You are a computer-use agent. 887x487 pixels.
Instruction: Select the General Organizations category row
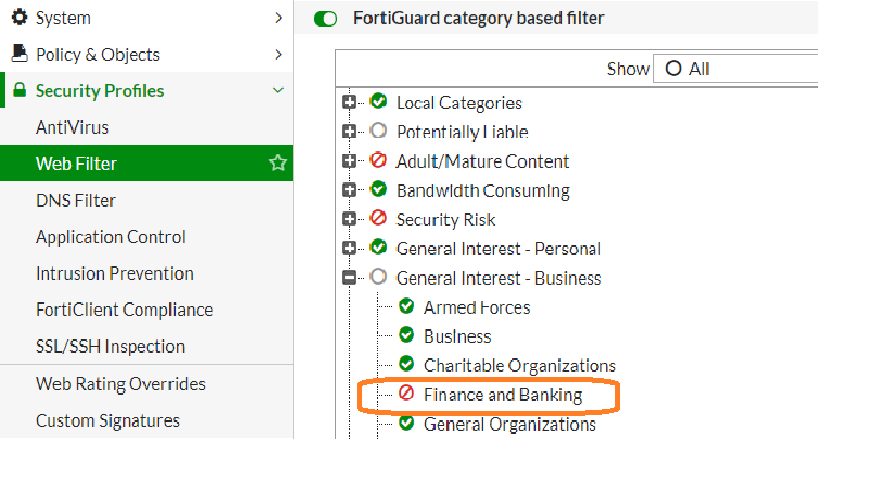[x=509, y=424]
